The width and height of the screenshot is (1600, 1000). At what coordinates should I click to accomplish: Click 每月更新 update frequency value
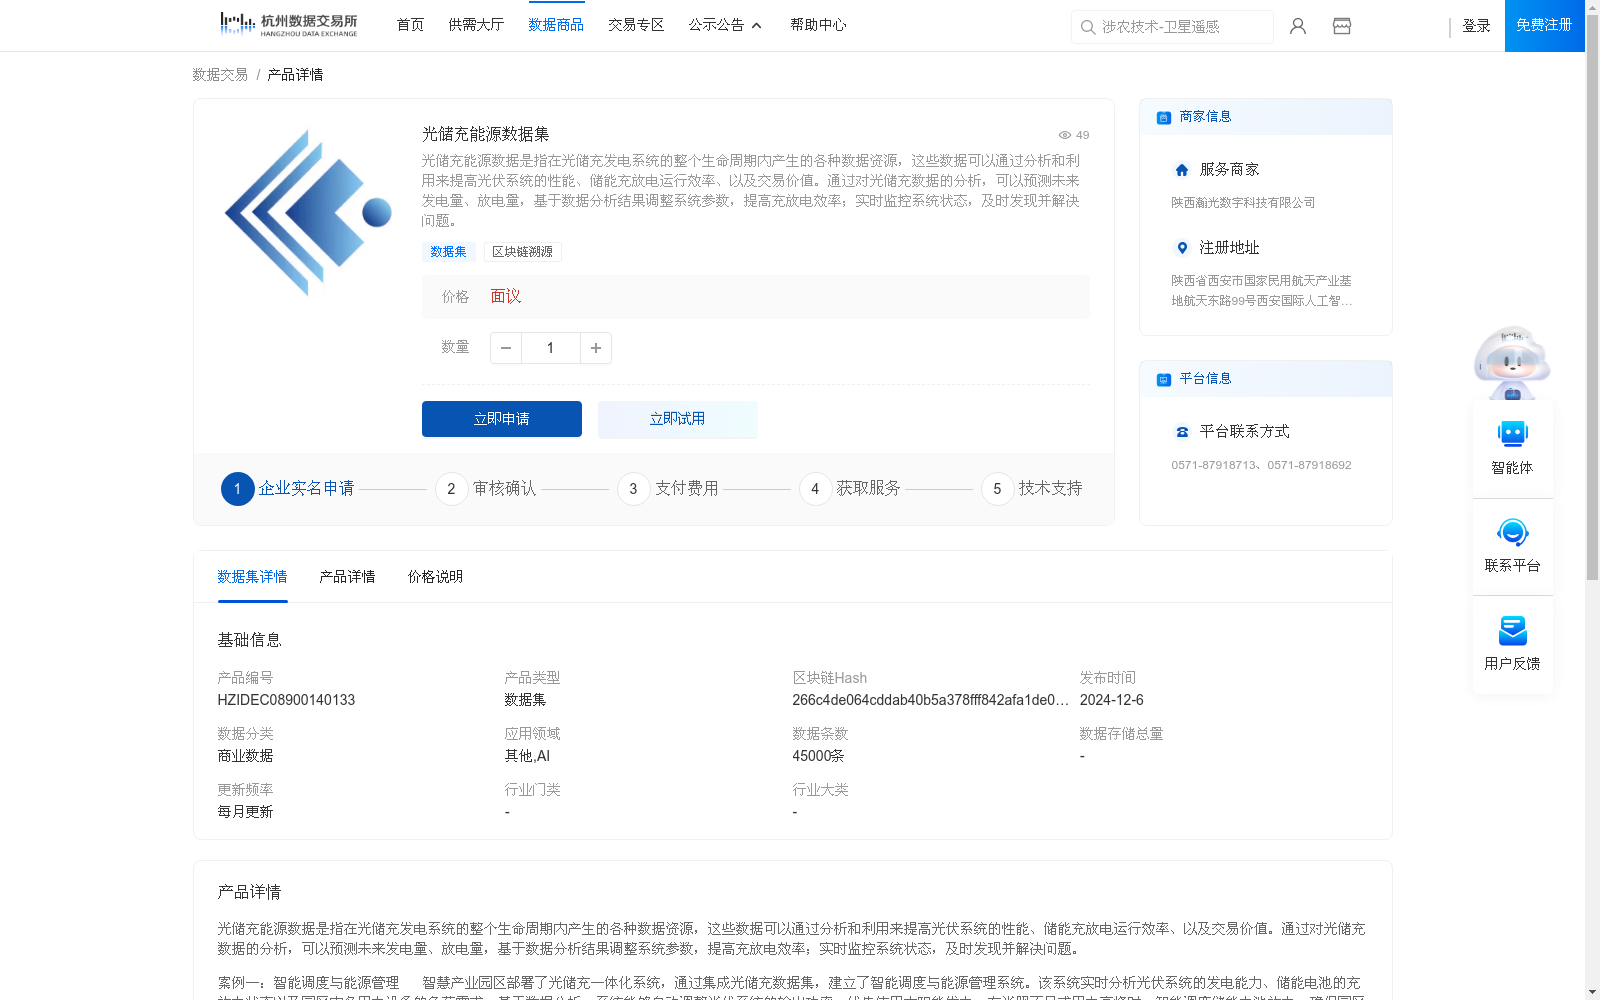tap(245, 812)
